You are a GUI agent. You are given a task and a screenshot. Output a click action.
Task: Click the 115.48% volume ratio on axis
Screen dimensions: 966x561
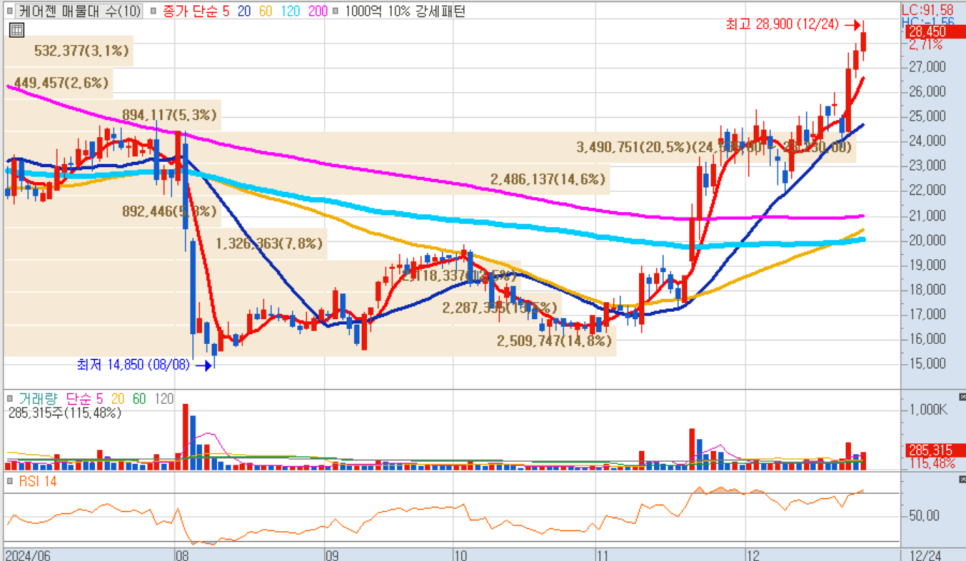tap(932, 463)
